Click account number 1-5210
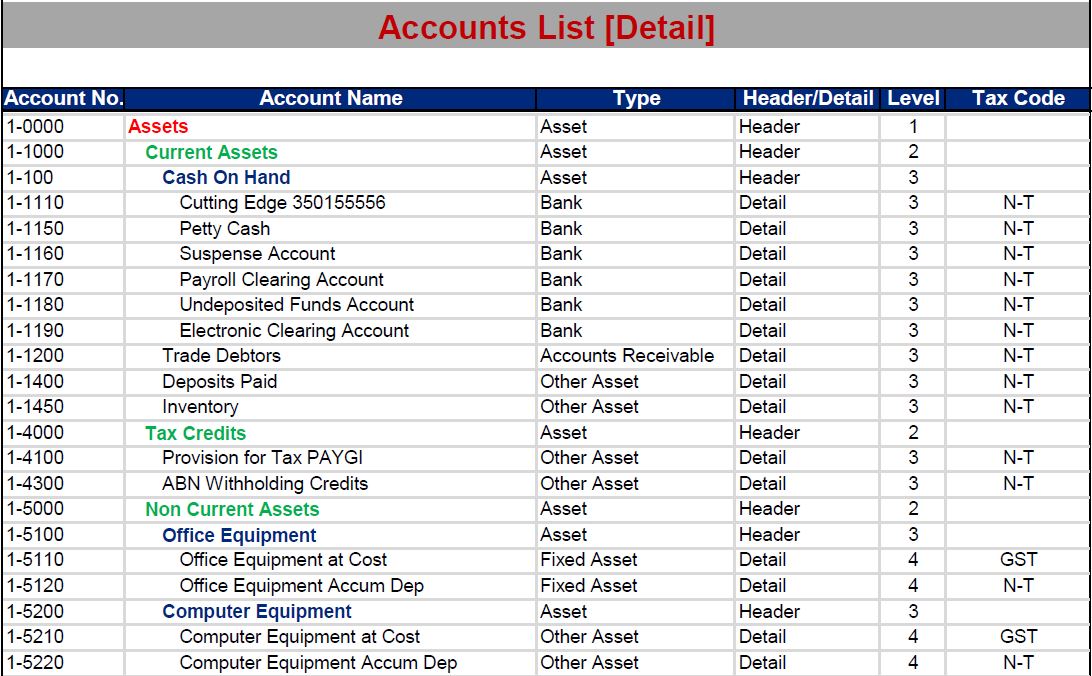Image resolution: width=1092 pixels, height=676 pixels. [x=35, y=636]
